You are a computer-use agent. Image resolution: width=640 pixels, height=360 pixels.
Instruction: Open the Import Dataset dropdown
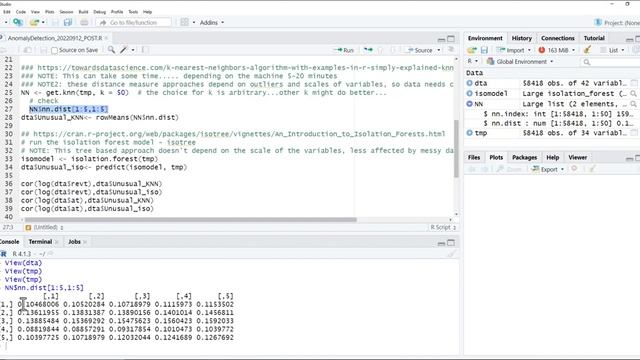pos(514,50)
